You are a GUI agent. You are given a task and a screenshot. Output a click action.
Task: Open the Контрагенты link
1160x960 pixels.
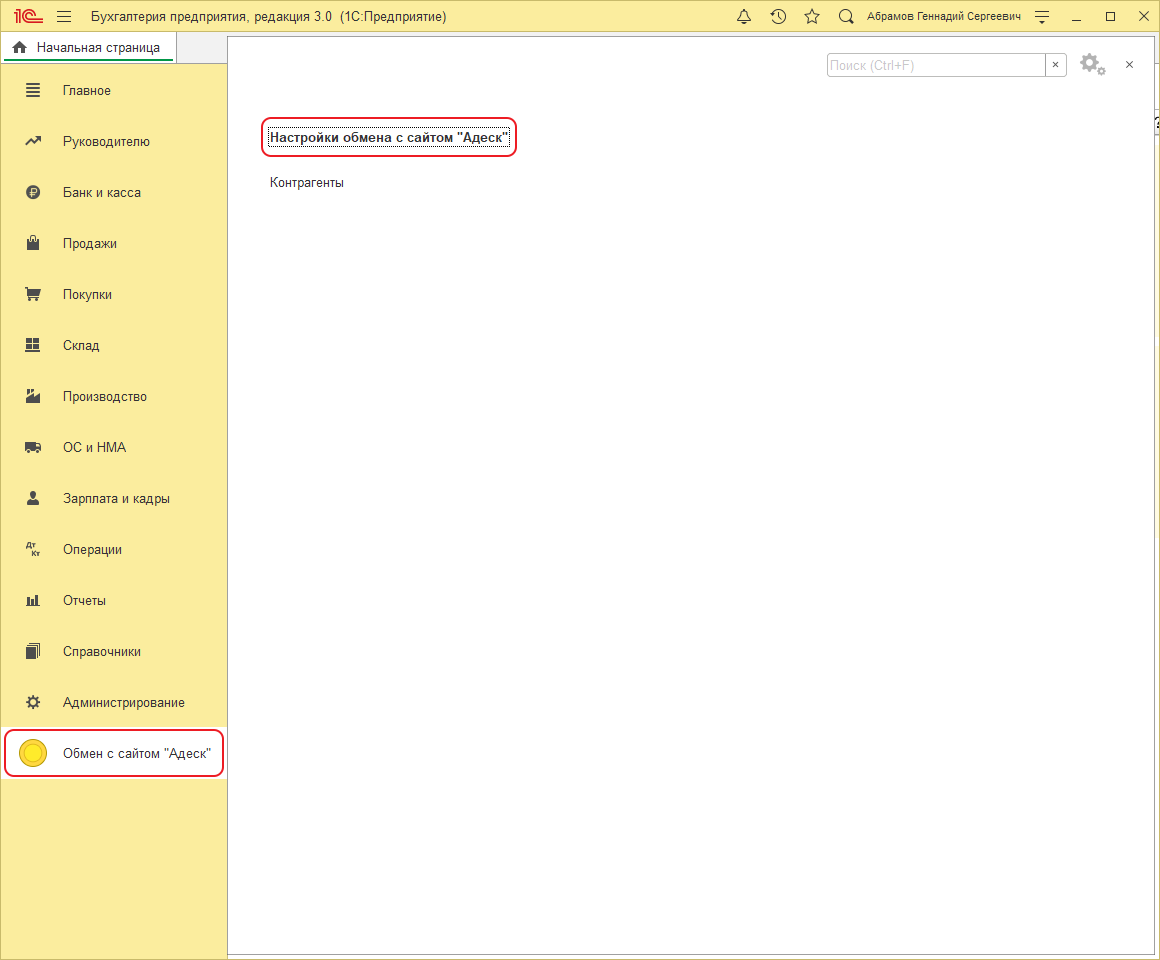pos(306,182)
